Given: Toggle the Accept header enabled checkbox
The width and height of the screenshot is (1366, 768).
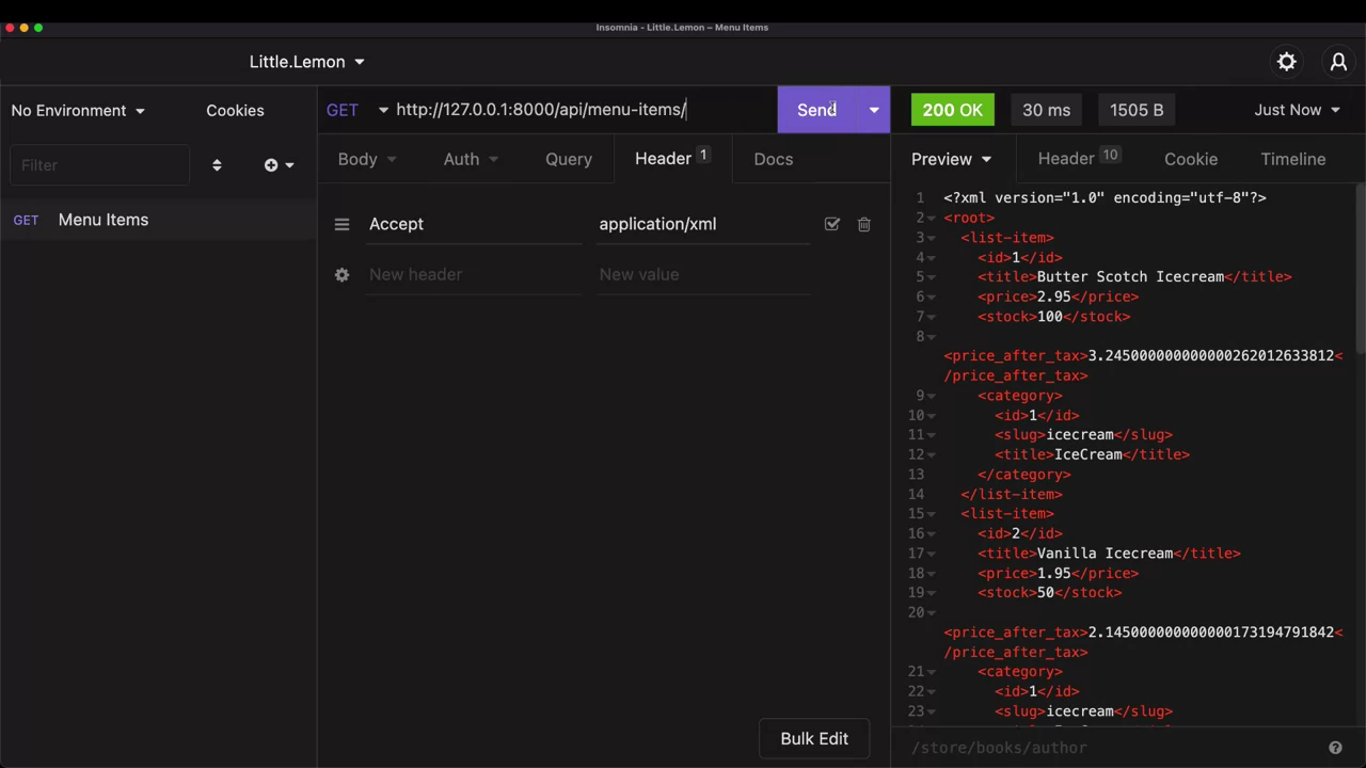Looking at the screenshot, I should point(832,225).
